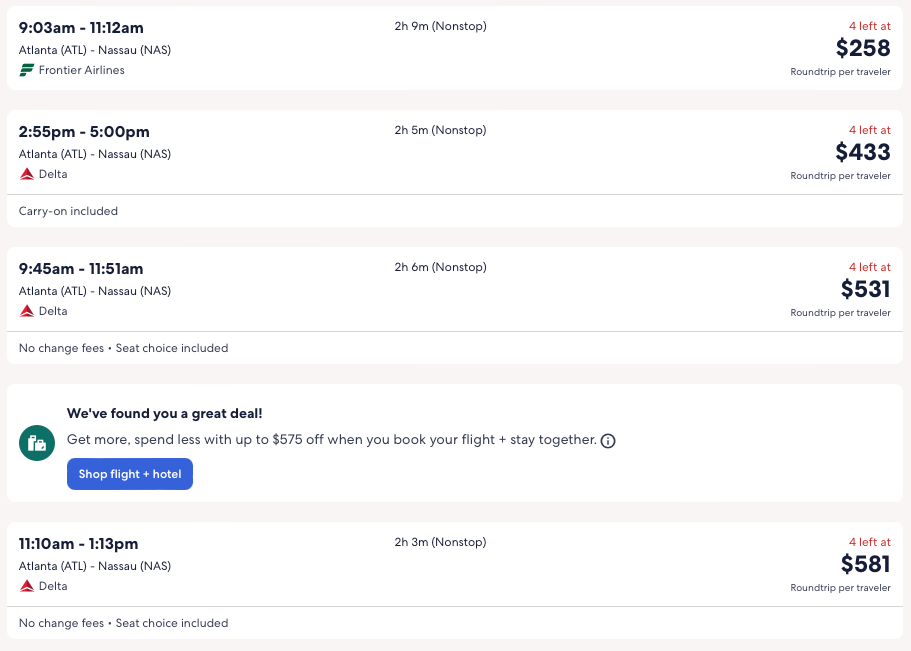Click the fare note under the 9:45am flight

click(x=123, y=348)
